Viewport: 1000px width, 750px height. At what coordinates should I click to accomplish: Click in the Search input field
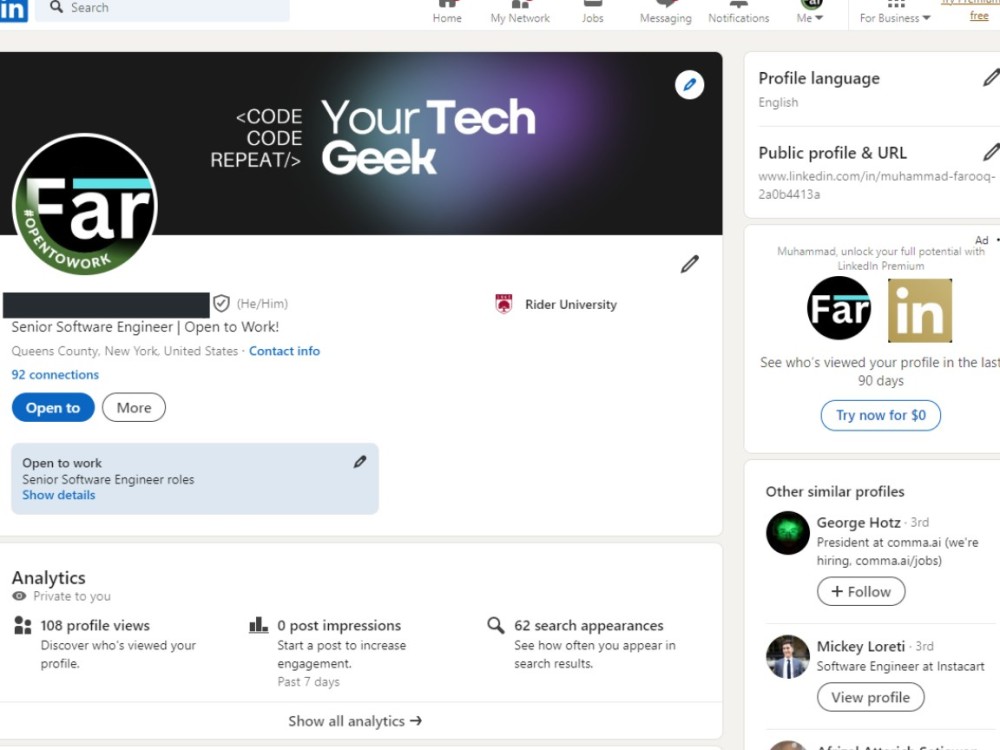[x=163, y=9]
